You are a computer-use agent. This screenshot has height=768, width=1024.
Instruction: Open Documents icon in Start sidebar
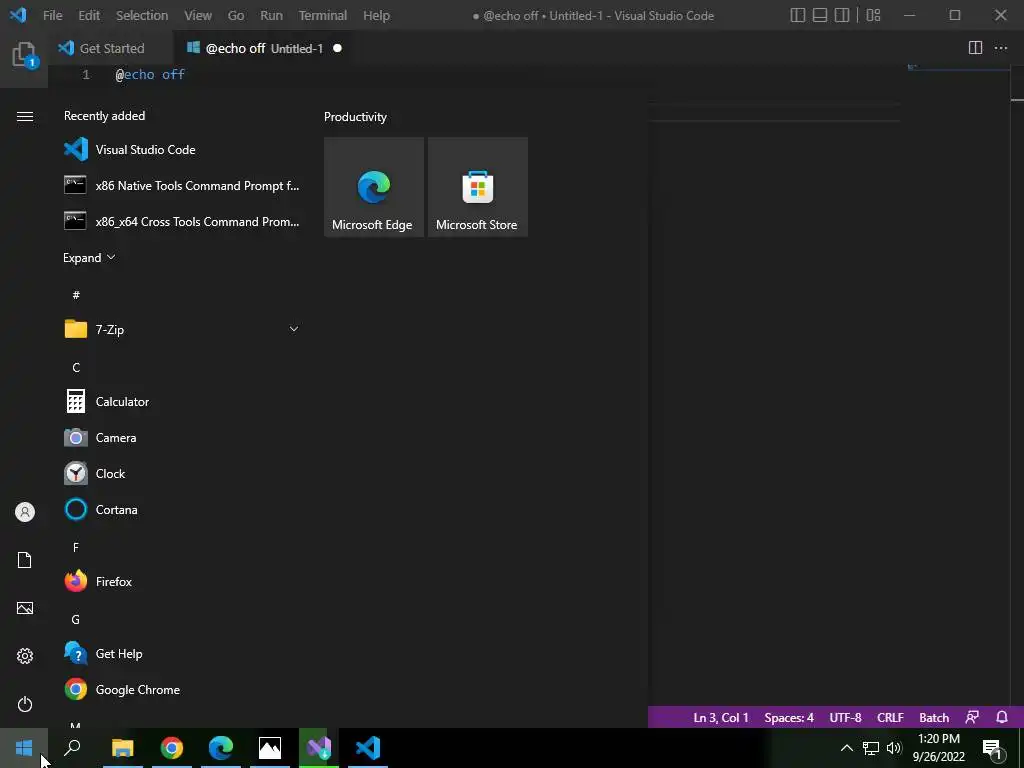click(x=25, y=560)
